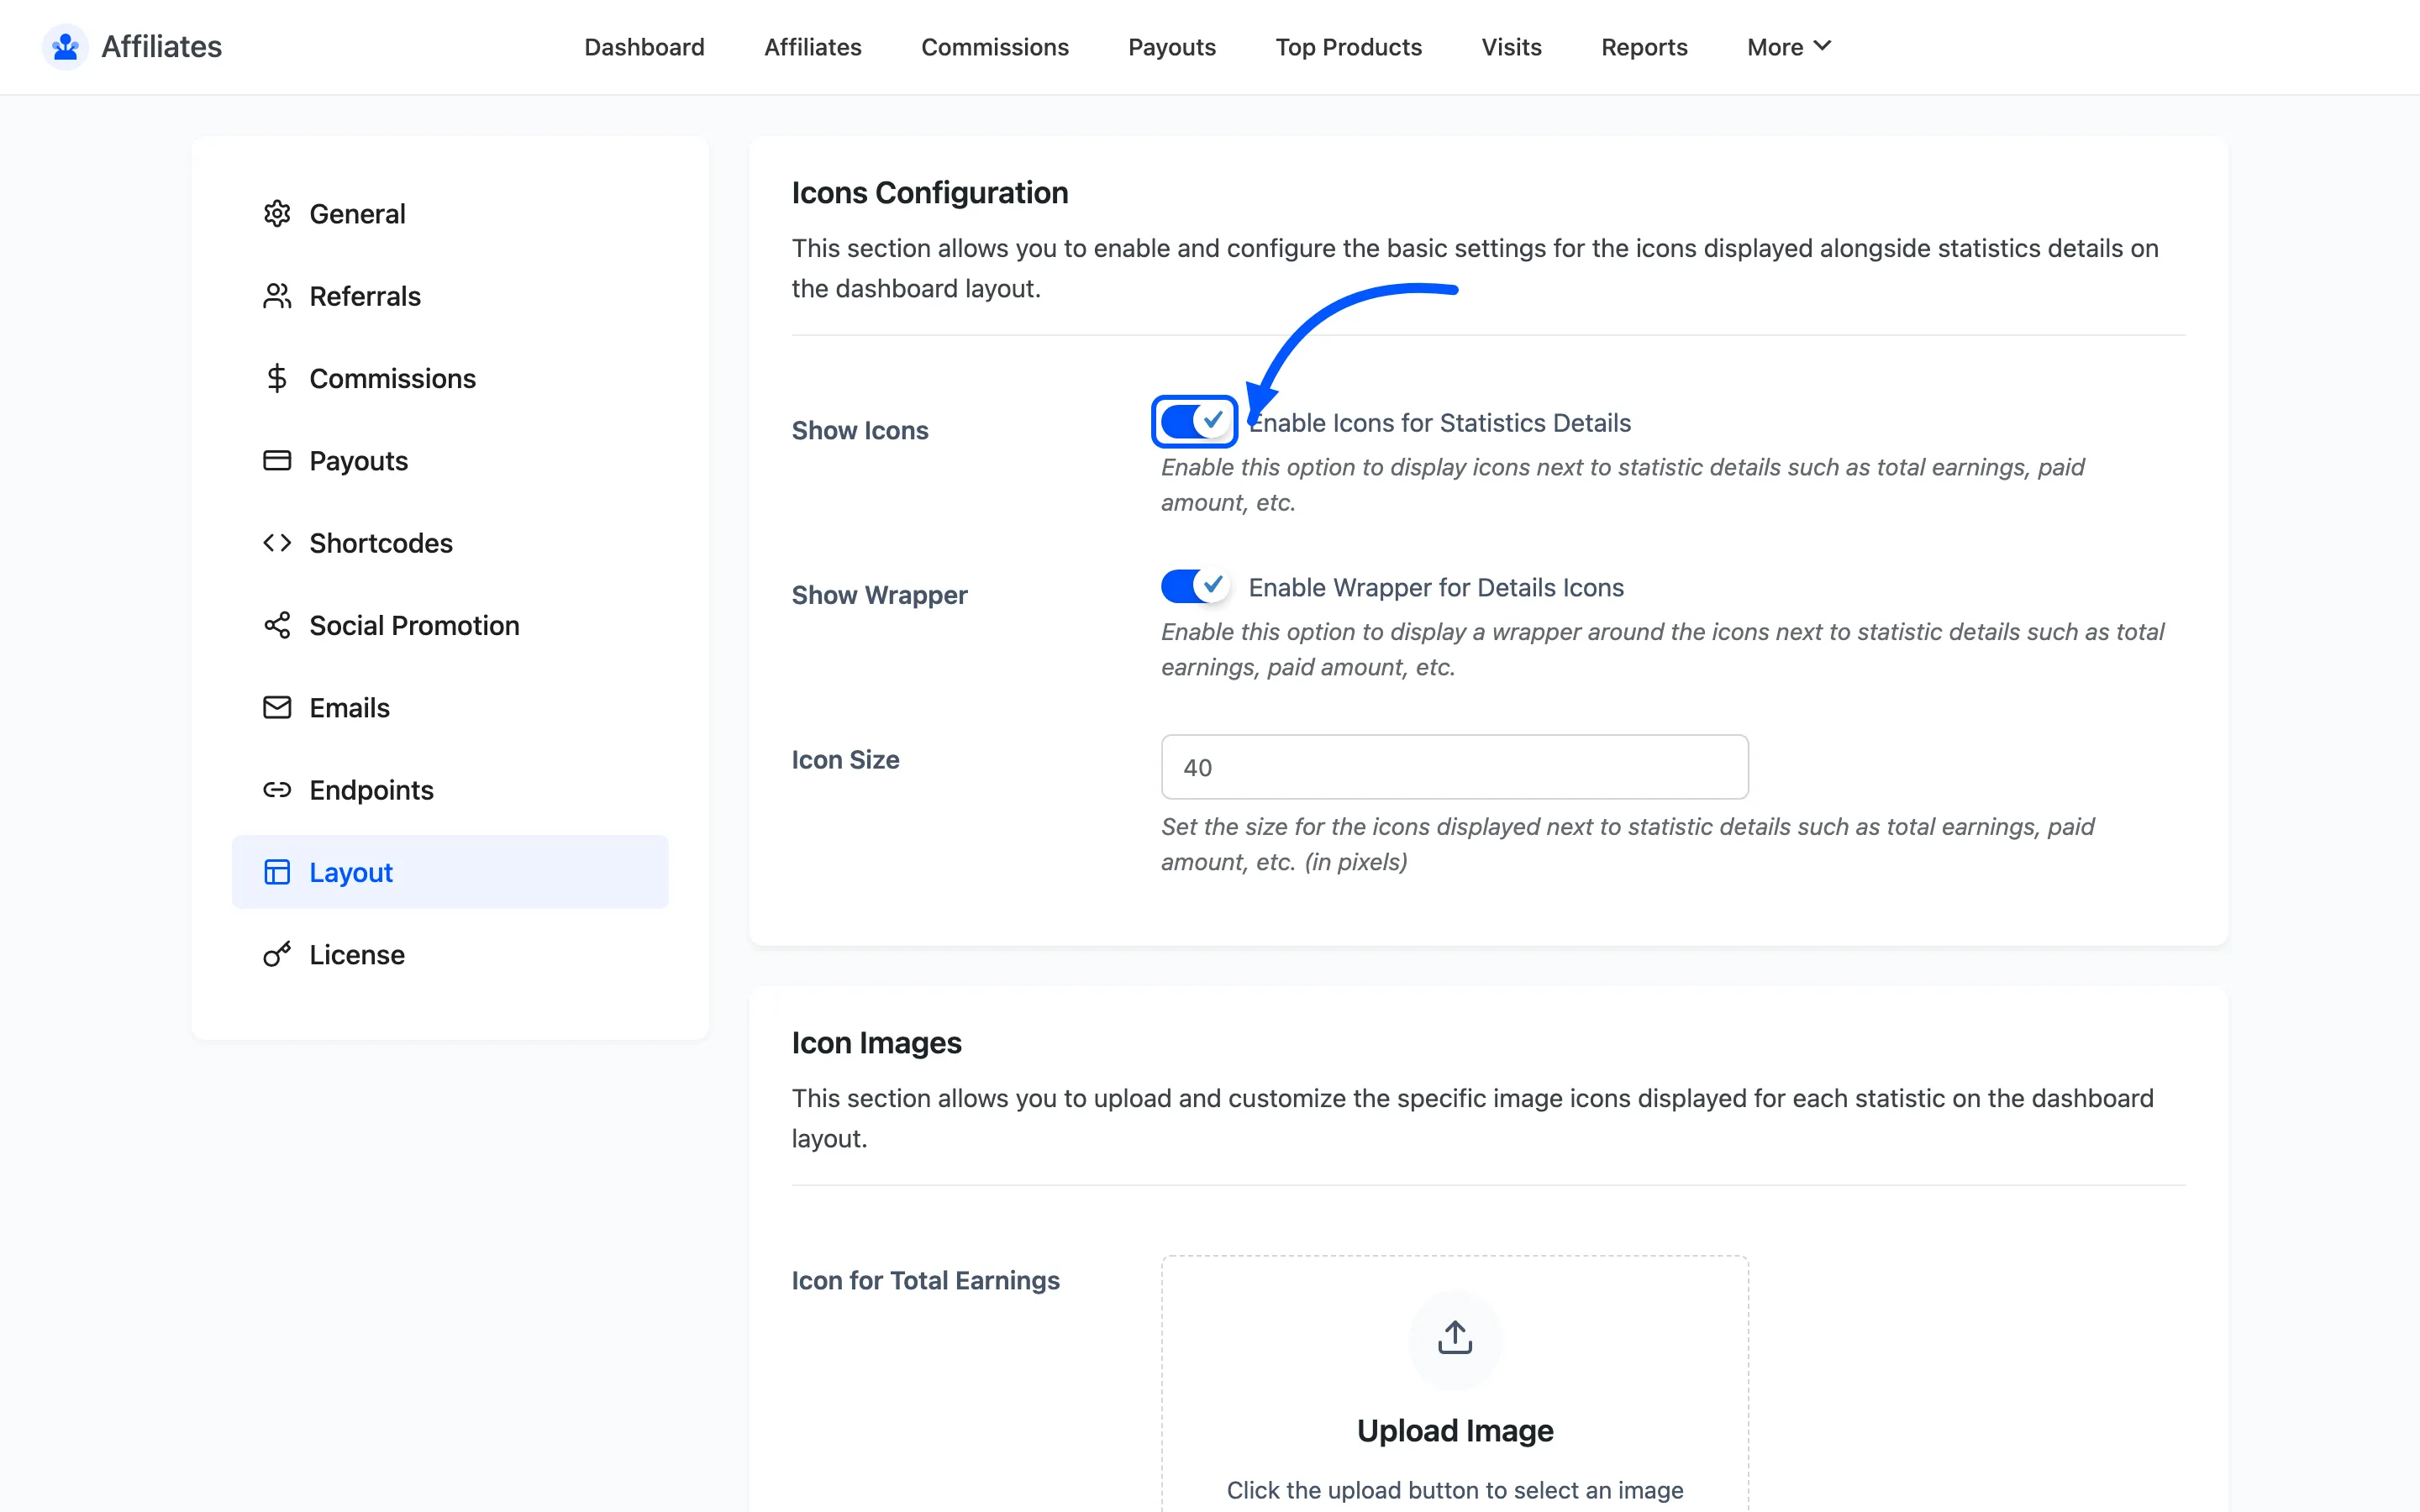The width and height of the screenshot is (2420, 1512).
Task: Open Commissions settings in sidebar
Action: pyautogui.click(x=450, y=378)
